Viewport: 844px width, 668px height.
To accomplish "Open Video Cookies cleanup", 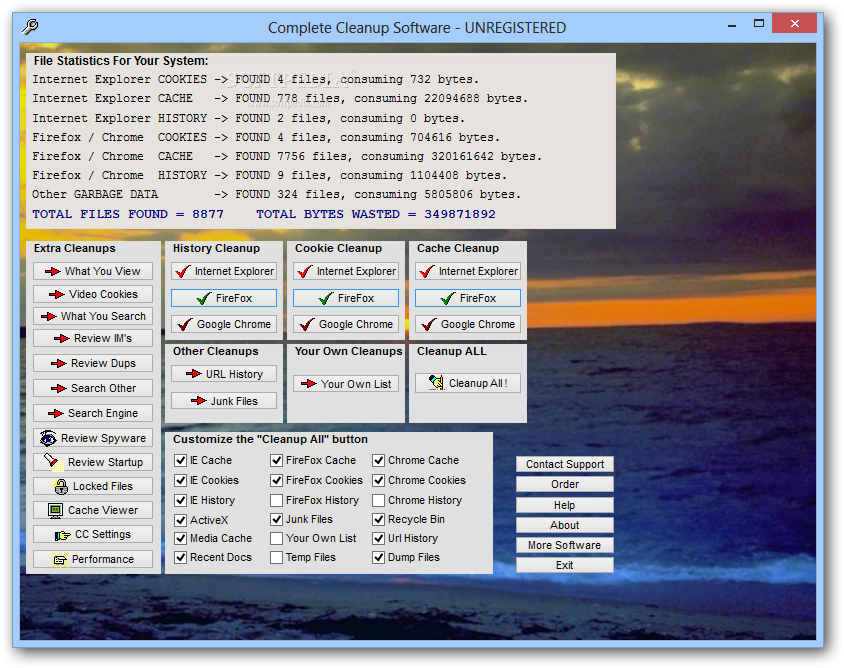I will pyautogui.click(x=93, y=294).
